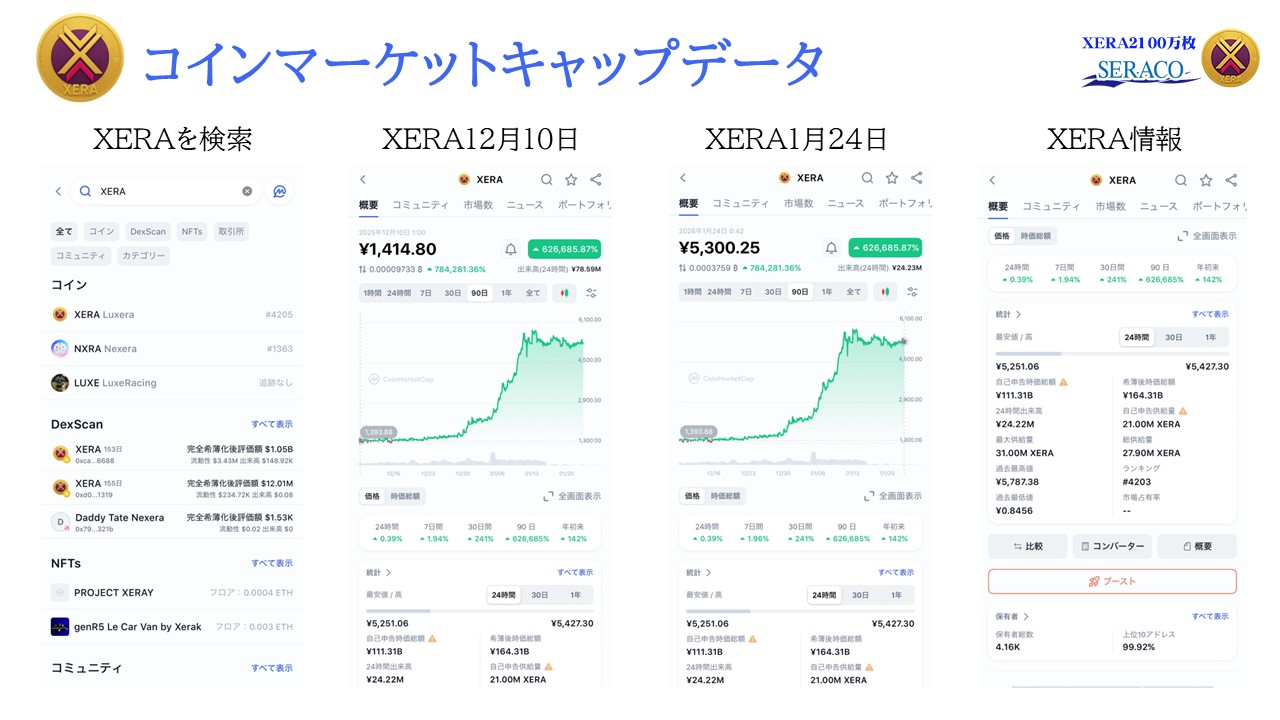This screenshot has width=1280, height=720.
Task: Toggle candlestick chart view in the December 10 panel
Action: pos(565,292)
